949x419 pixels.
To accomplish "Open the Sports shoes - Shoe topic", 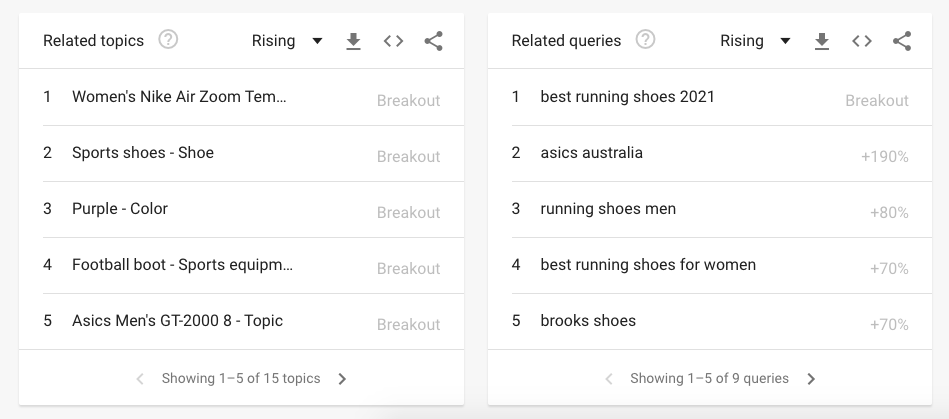I will click(x=143, y=153).
